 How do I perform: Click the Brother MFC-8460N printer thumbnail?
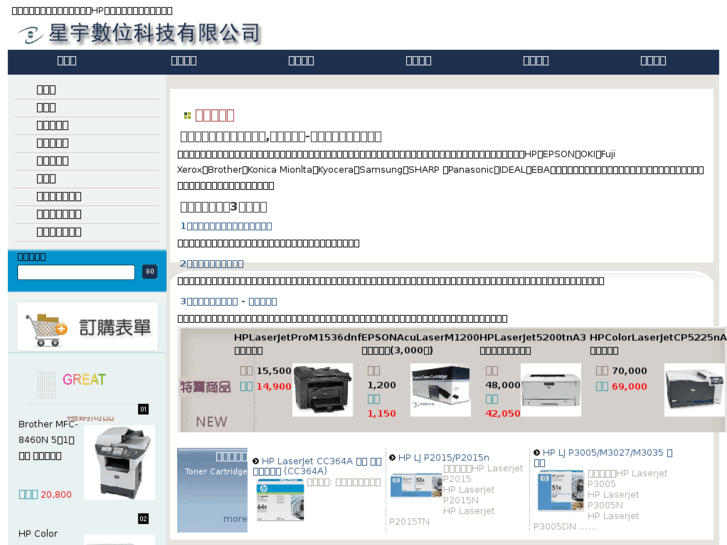(120, 462)
